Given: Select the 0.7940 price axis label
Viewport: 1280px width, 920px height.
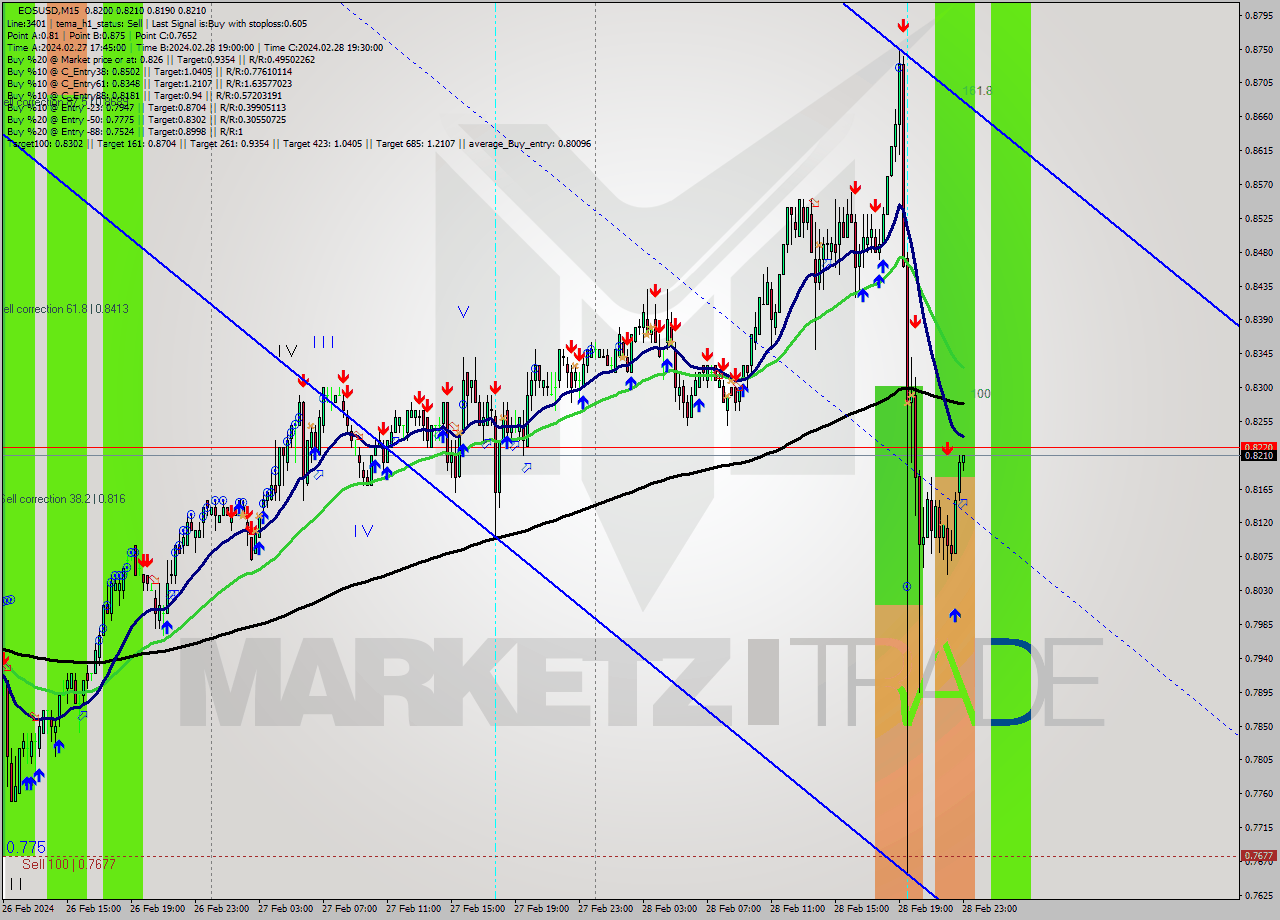Looking at the screenshot, I should pos(1257,658).
